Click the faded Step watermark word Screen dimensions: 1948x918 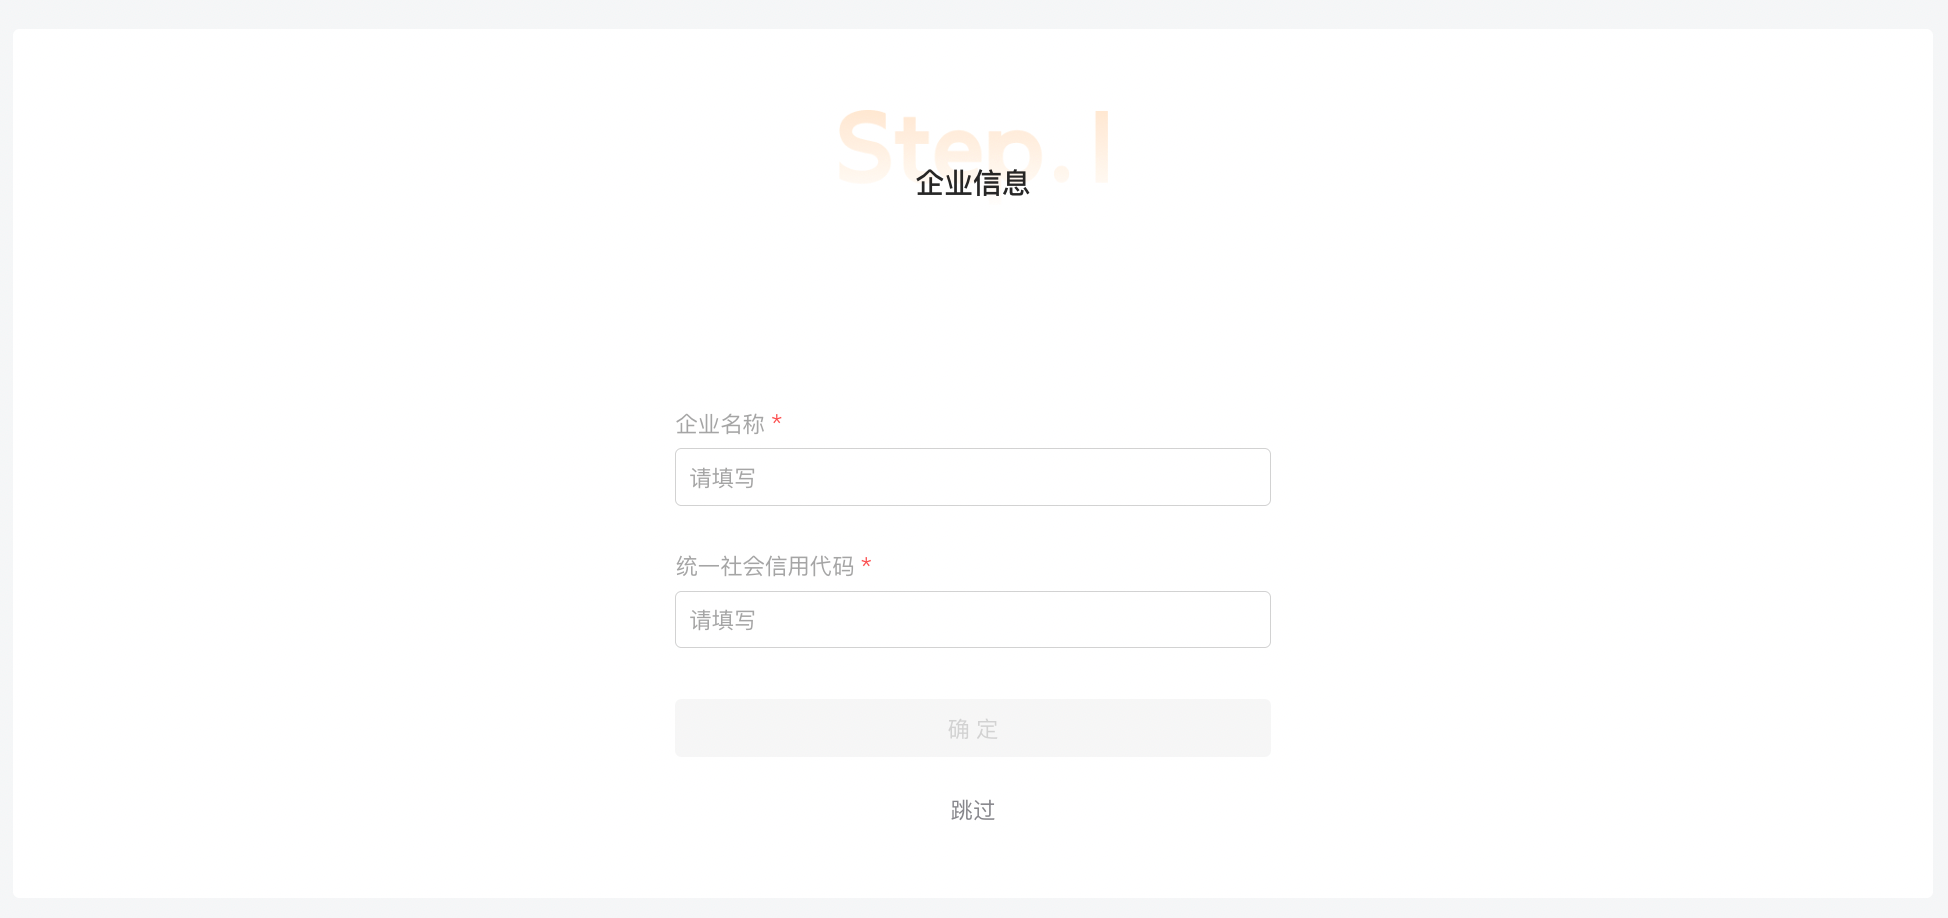(940, 148)
